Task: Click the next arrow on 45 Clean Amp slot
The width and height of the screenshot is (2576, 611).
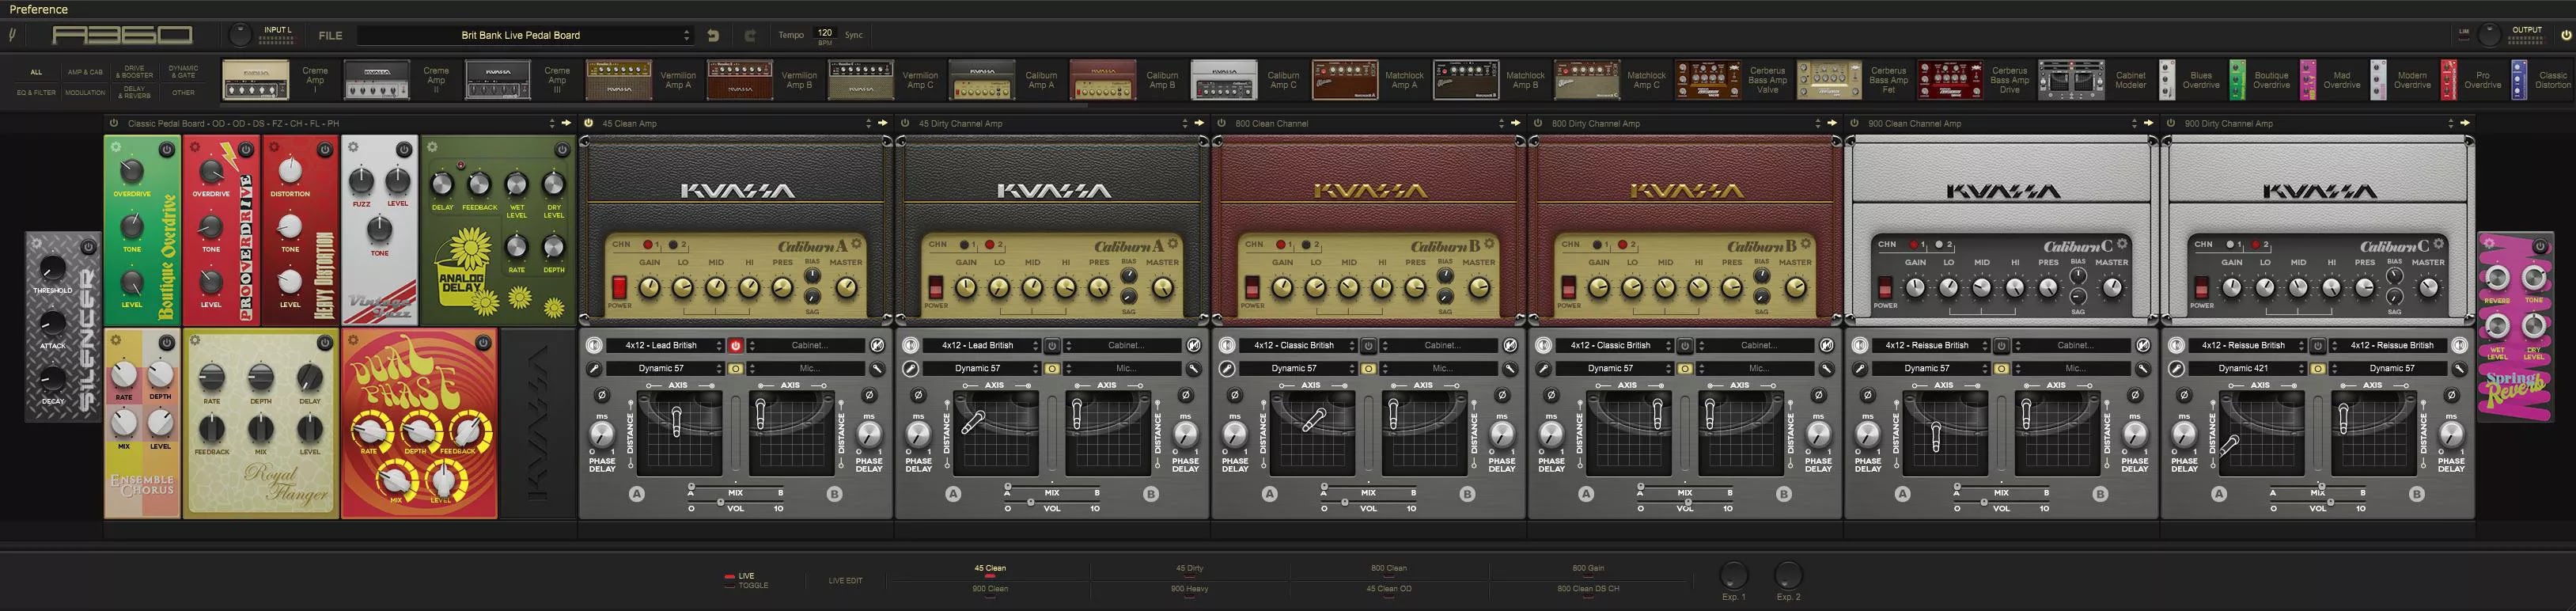Action: click(883, 123)
